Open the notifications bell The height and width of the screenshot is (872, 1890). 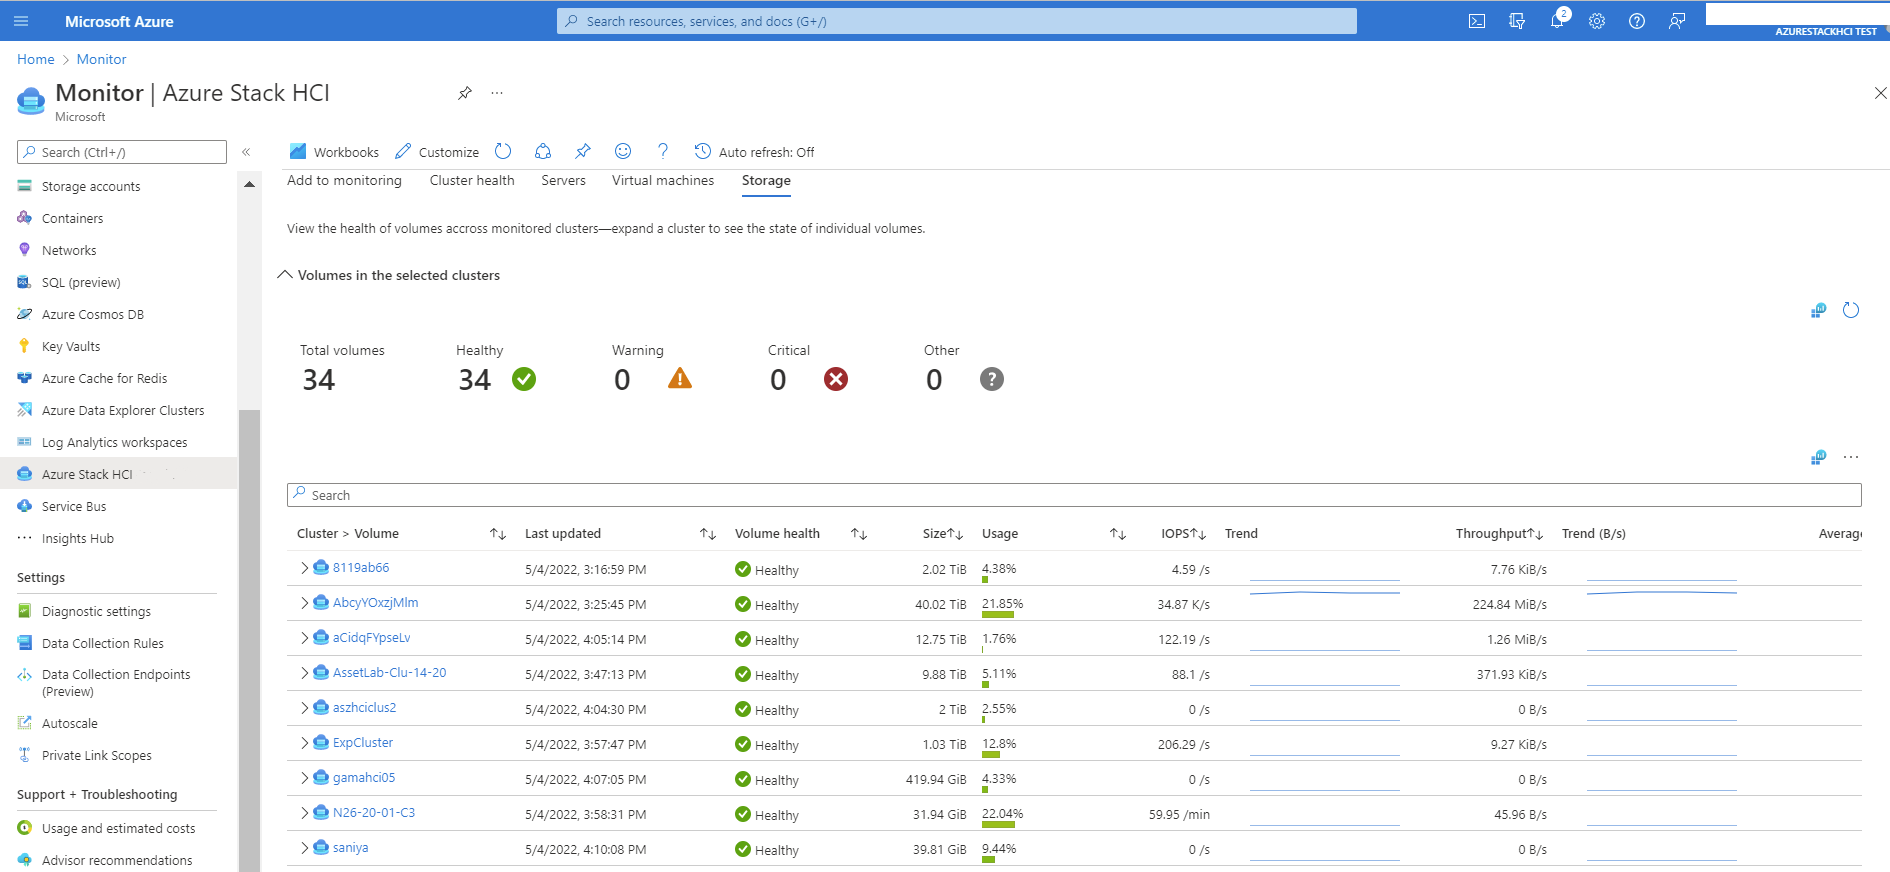click(1557, 21)
